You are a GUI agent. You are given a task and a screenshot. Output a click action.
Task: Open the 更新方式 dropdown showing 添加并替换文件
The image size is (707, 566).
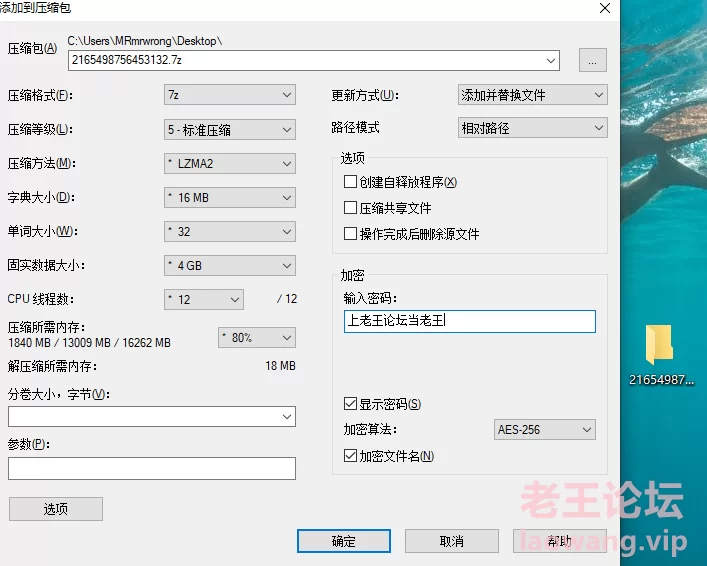(533, 95)
